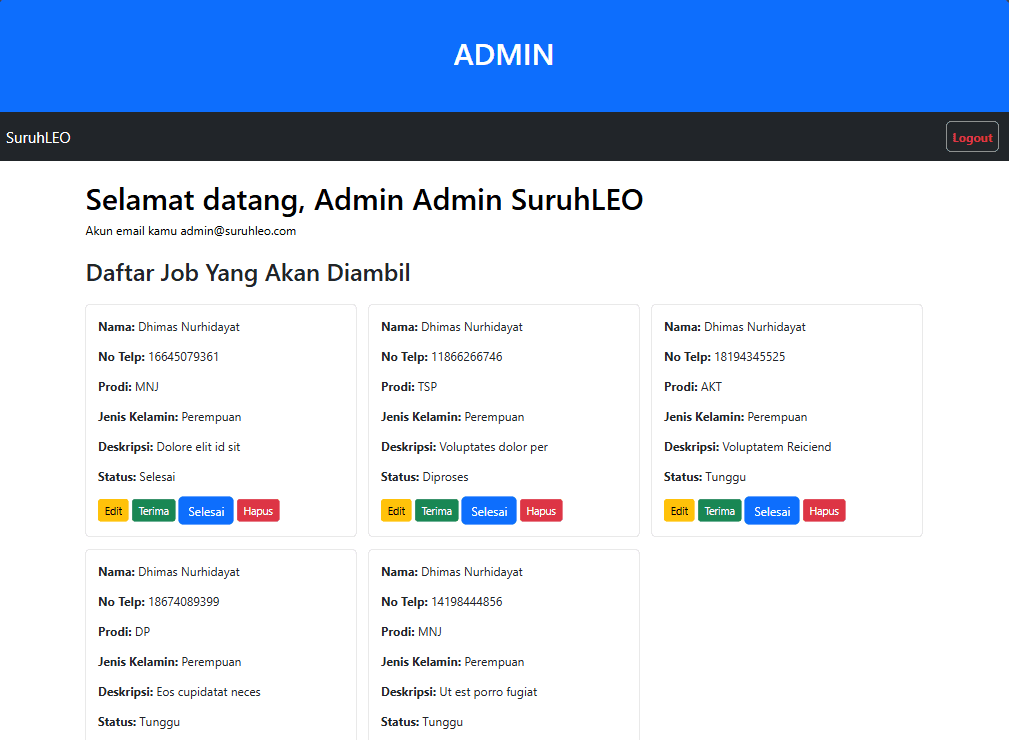Image resolution: width=1009 pixels, height=740 pixels.
Task: Mark Selesai for the job with phone 16645079361
Action: [206, 511]
